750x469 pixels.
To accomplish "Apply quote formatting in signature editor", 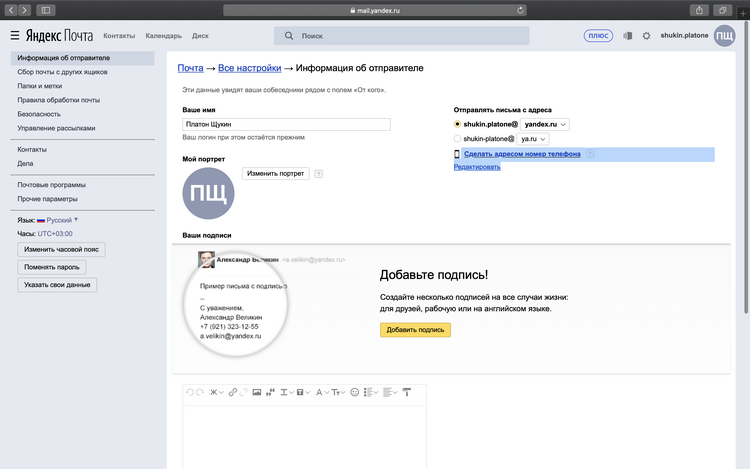I will [270, 393].
